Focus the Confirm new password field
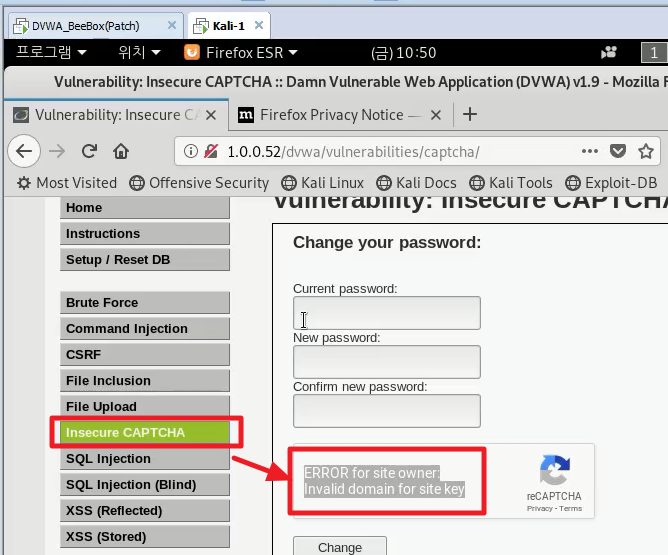 click(x=387, y=411)
